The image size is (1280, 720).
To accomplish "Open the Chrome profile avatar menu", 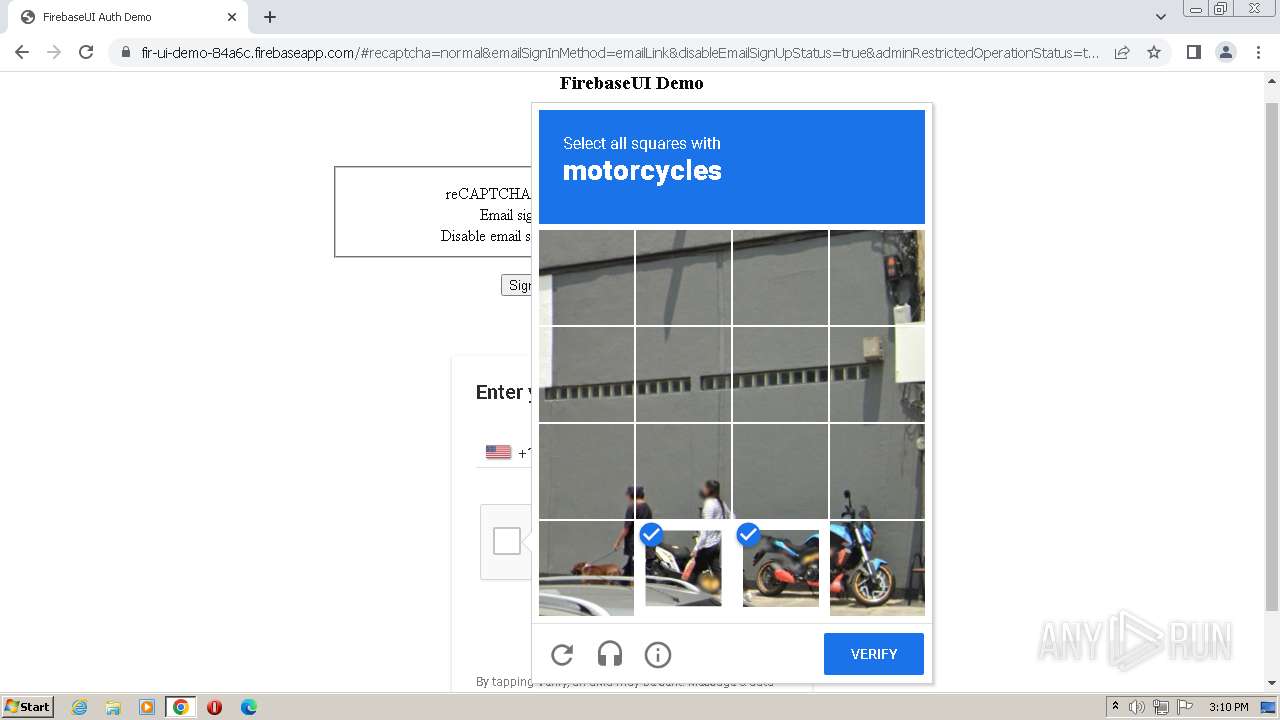I will (x=1226, y=52).
